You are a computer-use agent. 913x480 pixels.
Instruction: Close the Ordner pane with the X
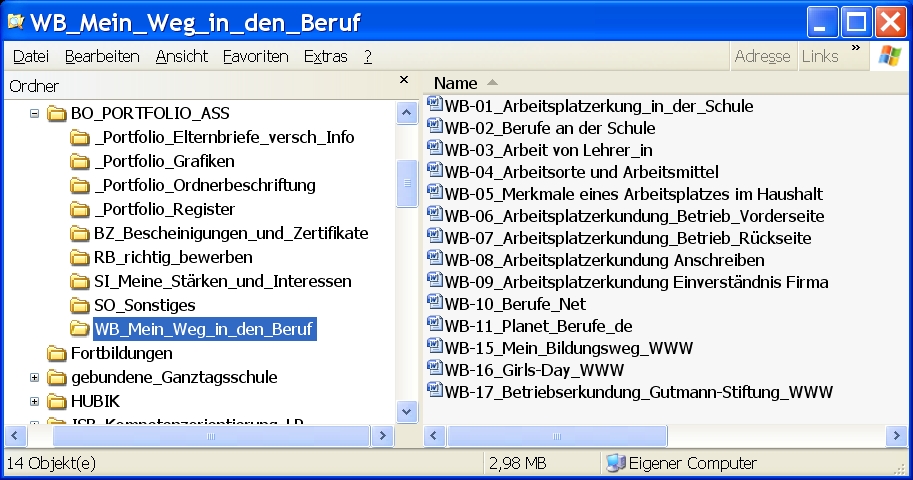pyautogui.click(x=404, y=80)
